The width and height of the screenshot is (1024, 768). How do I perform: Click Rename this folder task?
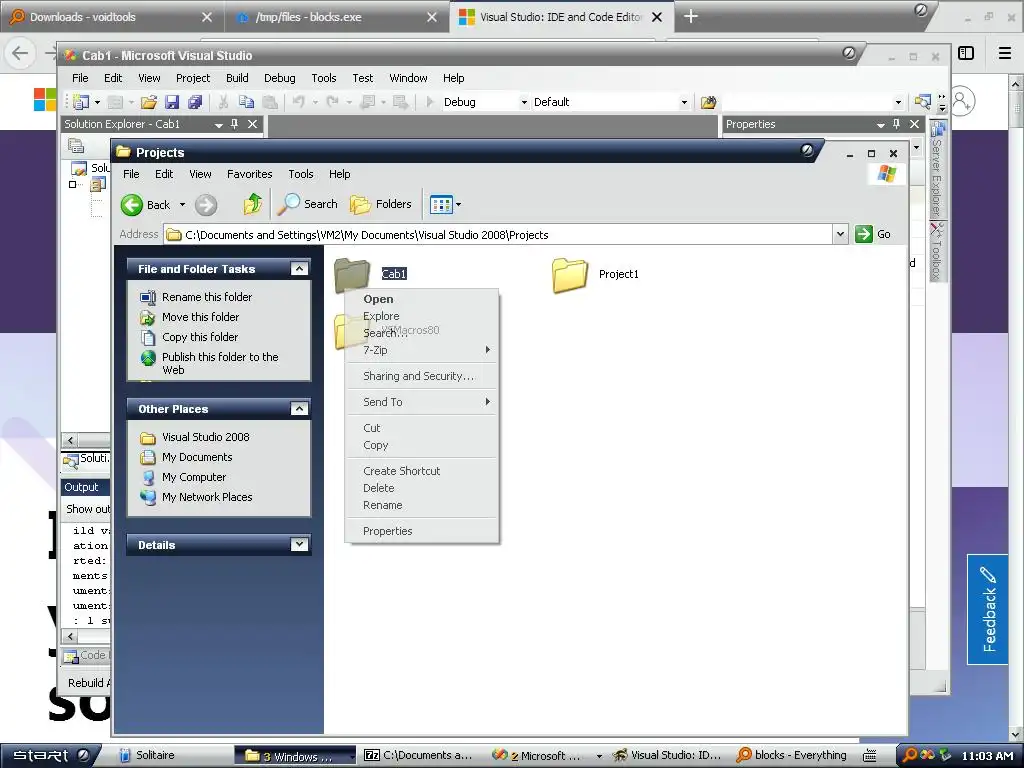click(206, 297)
